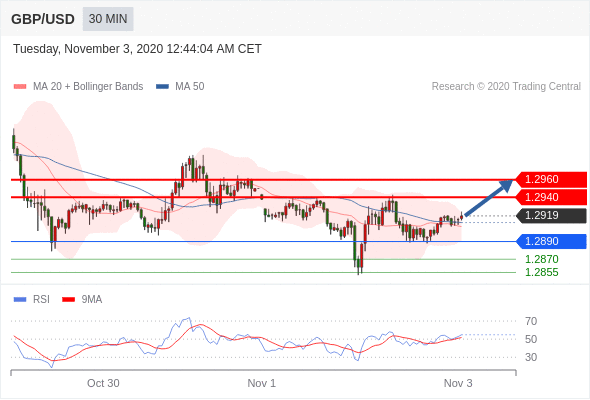Viewport: 590px width, 400px height.
Task: Click the blue 1.2890 pivot price tag
Action: [x=551, y=241]
